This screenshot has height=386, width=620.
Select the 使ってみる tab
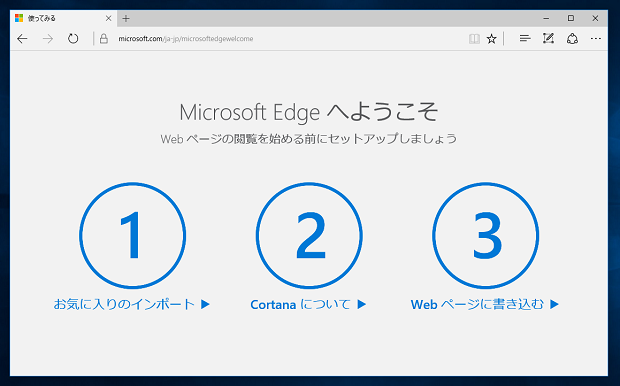tap(63, 18)
